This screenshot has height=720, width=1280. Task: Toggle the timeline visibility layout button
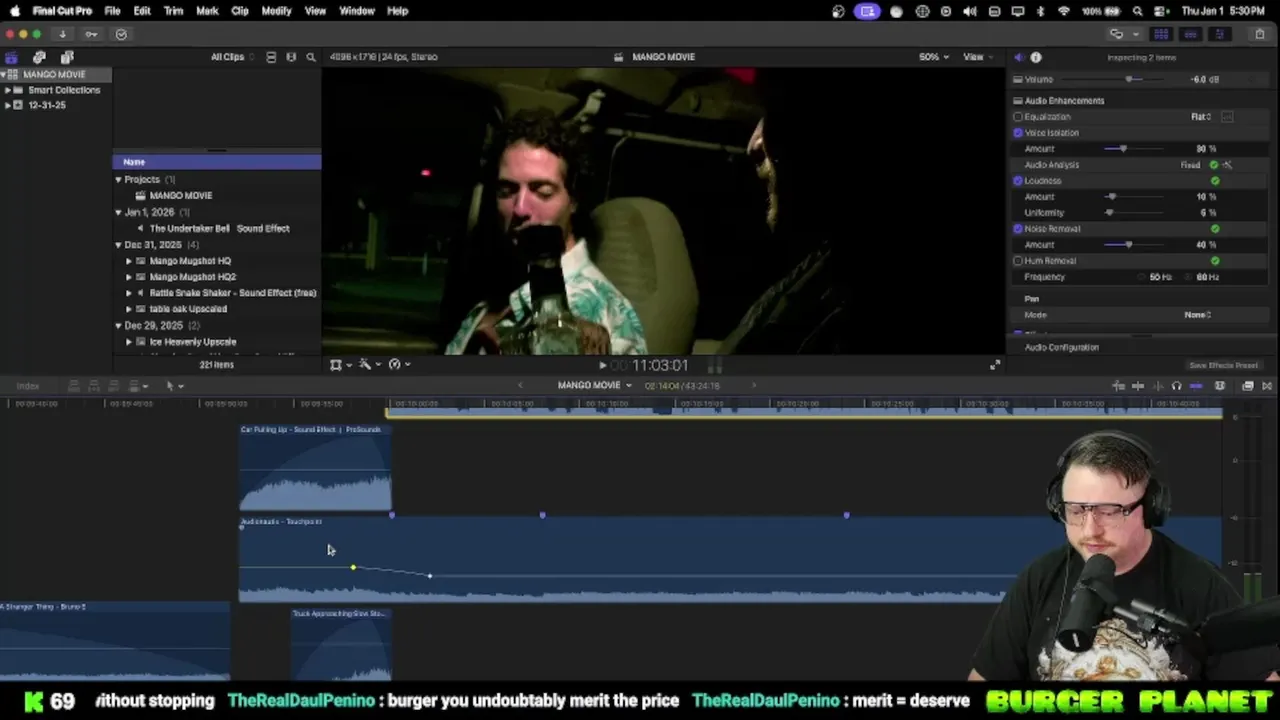[1190, 34]
